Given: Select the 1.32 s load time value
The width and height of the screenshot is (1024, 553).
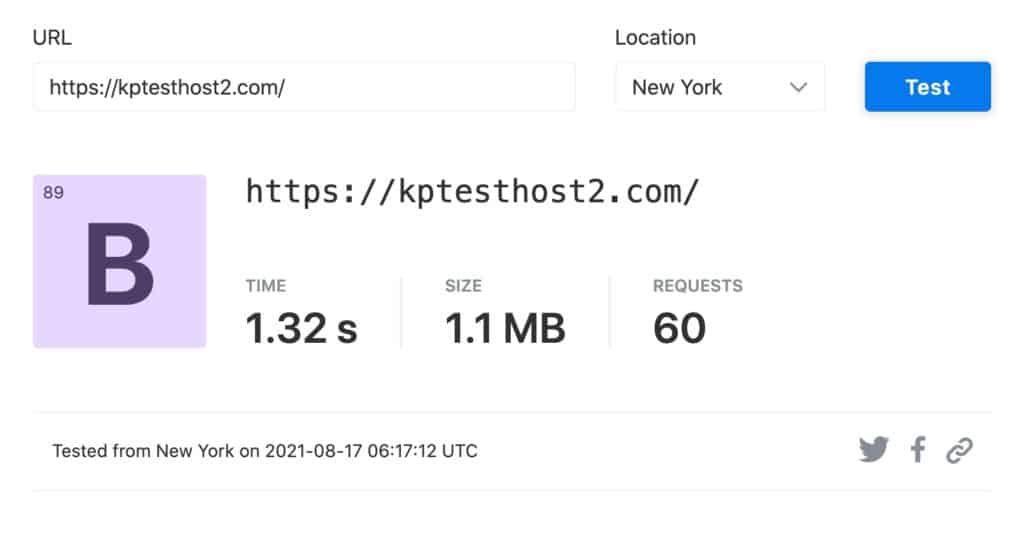Looking at the screenshot, I should (x=301, y=328).
